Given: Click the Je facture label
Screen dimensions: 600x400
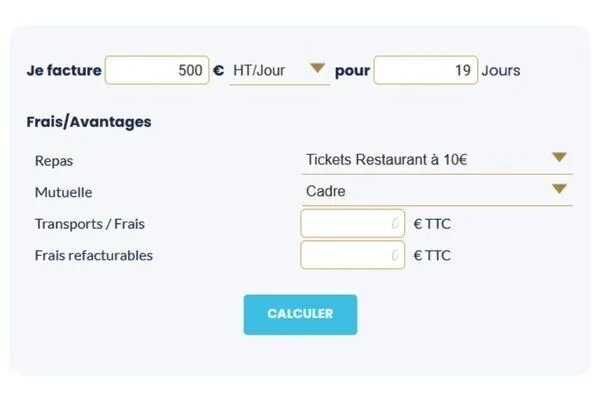Looking at the screenshot, I should tap(64, 71).
